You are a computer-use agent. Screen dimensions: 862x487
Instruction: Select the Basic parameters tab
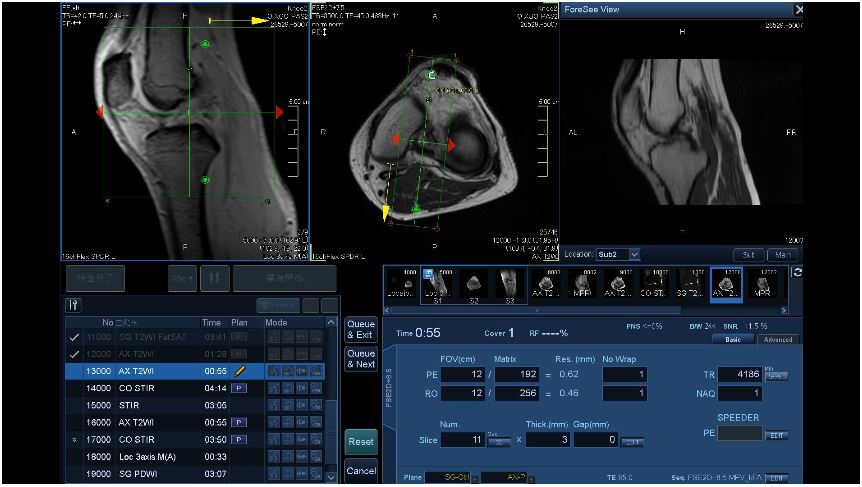pos(732,339)
